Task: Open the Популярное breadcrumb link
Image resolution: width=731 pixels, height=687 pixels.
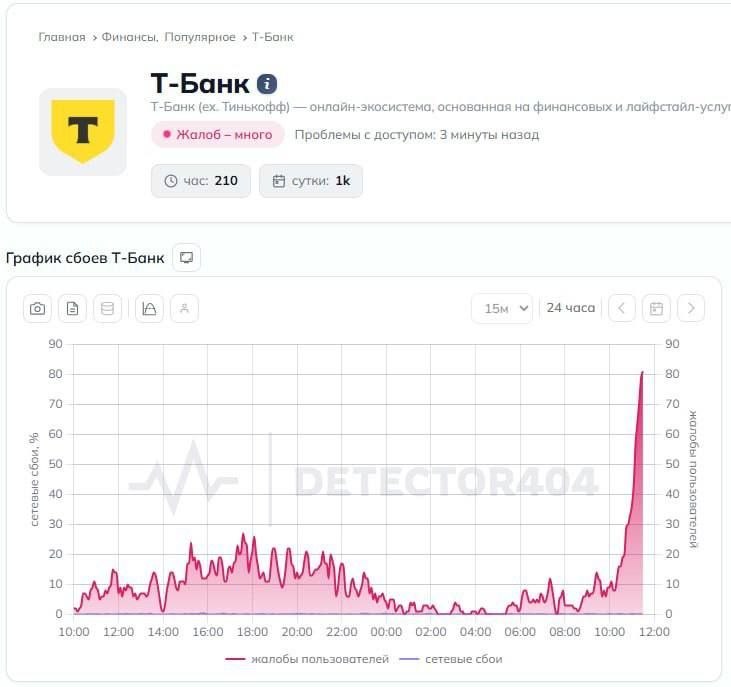Action: coord(200,37)
